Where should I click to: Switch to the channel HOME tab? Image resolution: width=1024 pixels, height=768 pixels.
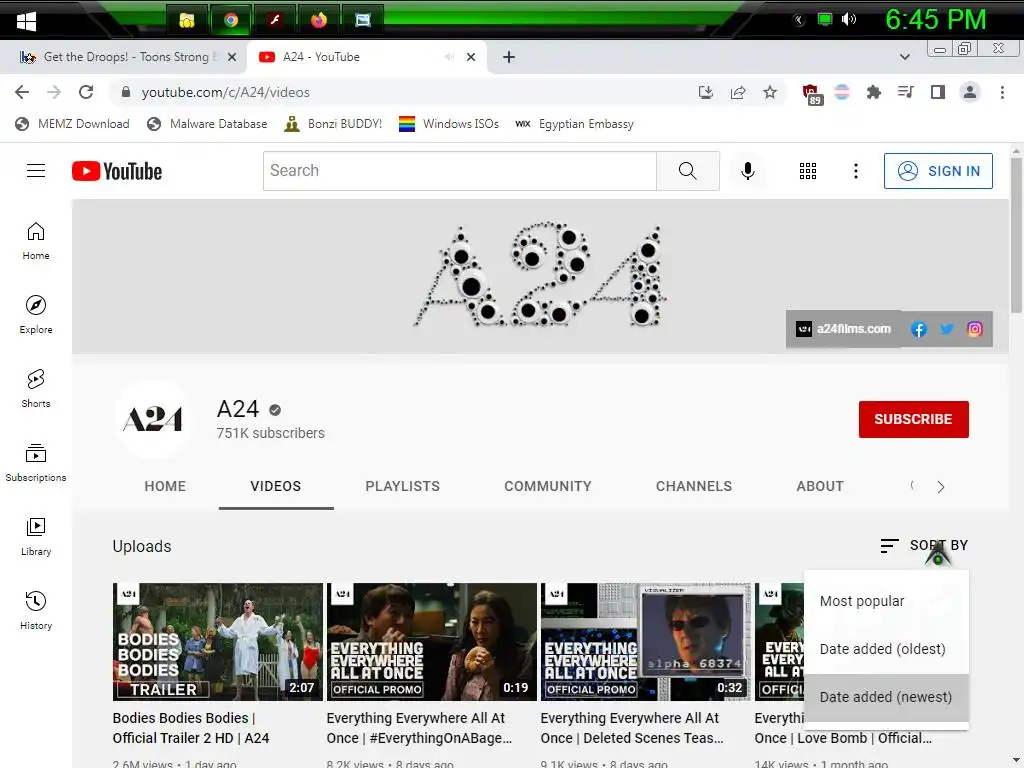tap(165, 487)
